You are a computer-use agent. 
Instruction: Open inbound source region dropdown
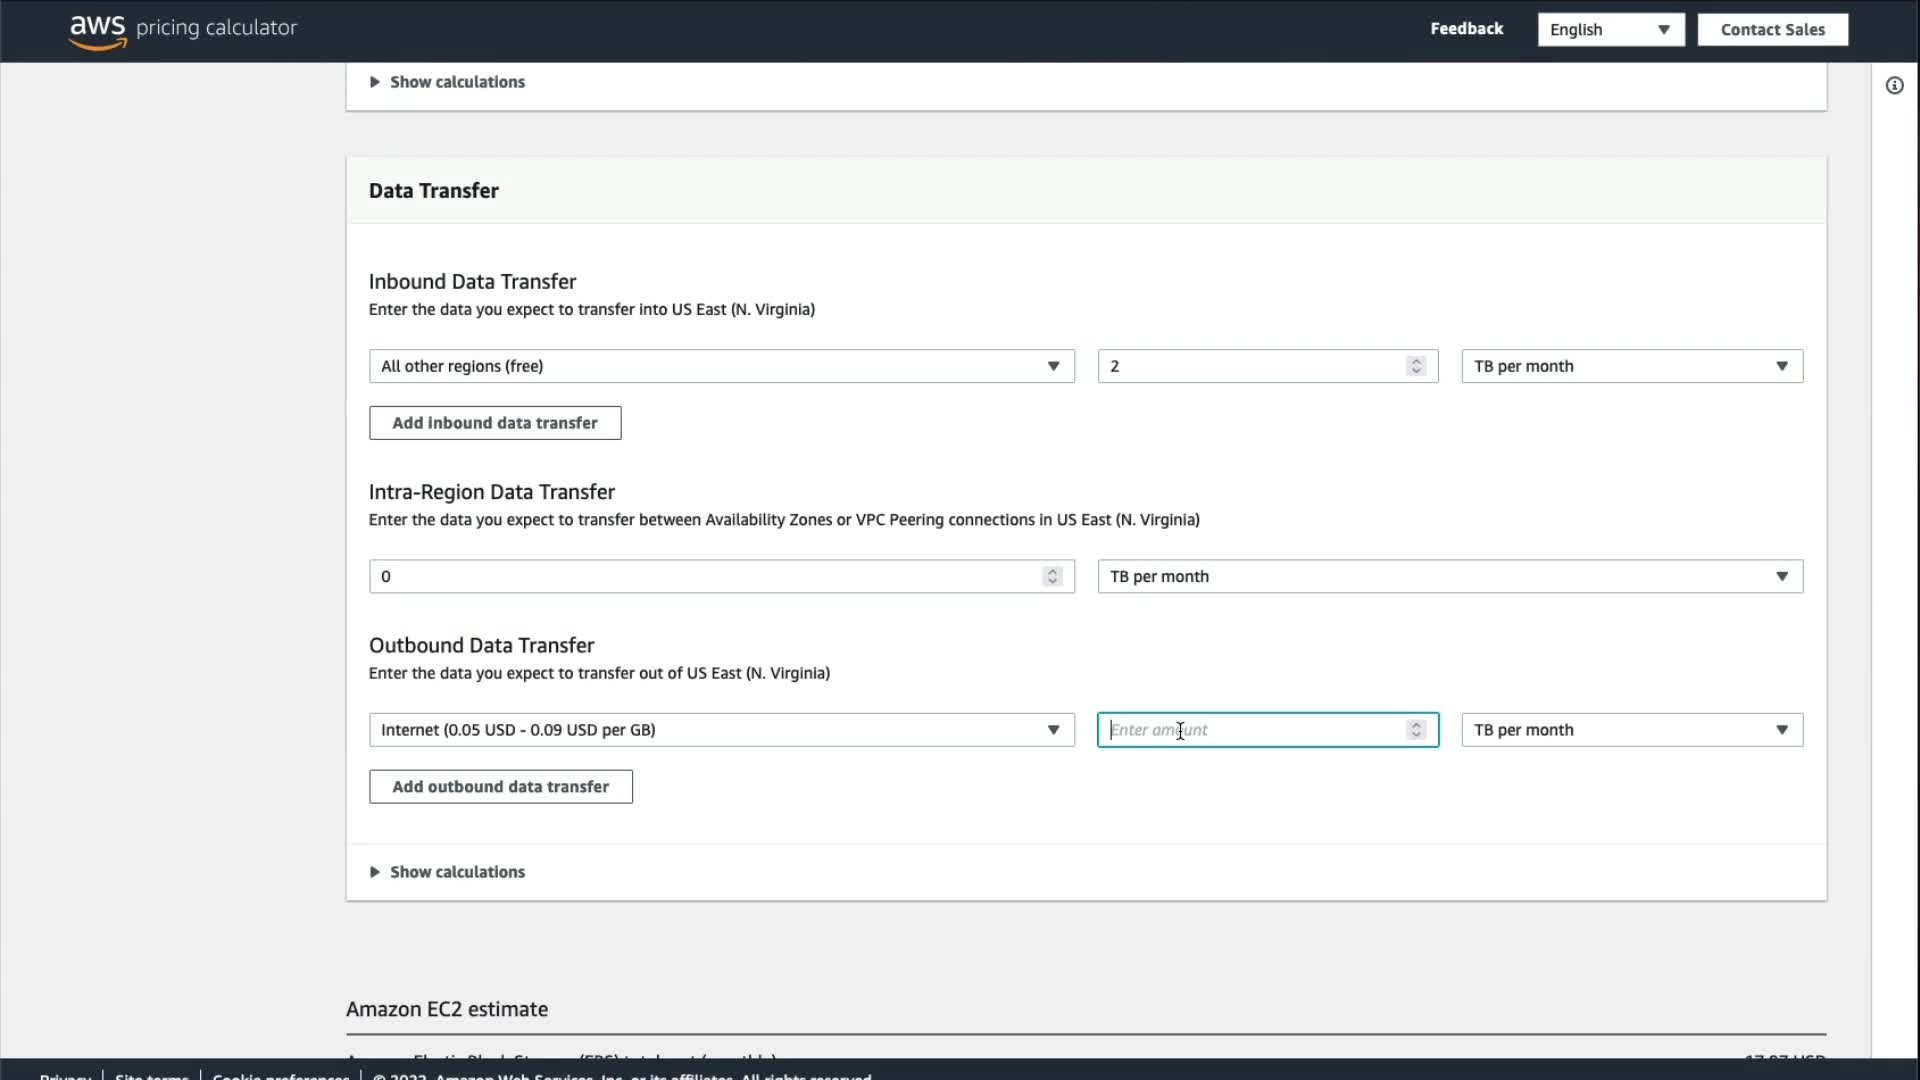click(x=721, y=366)
